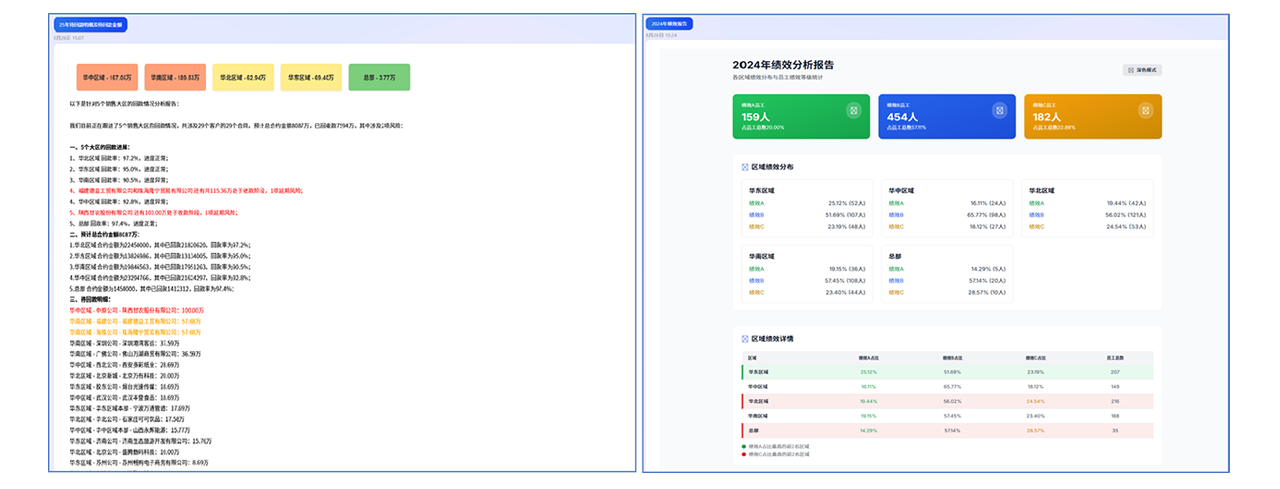Select the 华北区域 yellow swatch tile
The height and width of the screenshot is (489, 1280).
click(242, 76)
